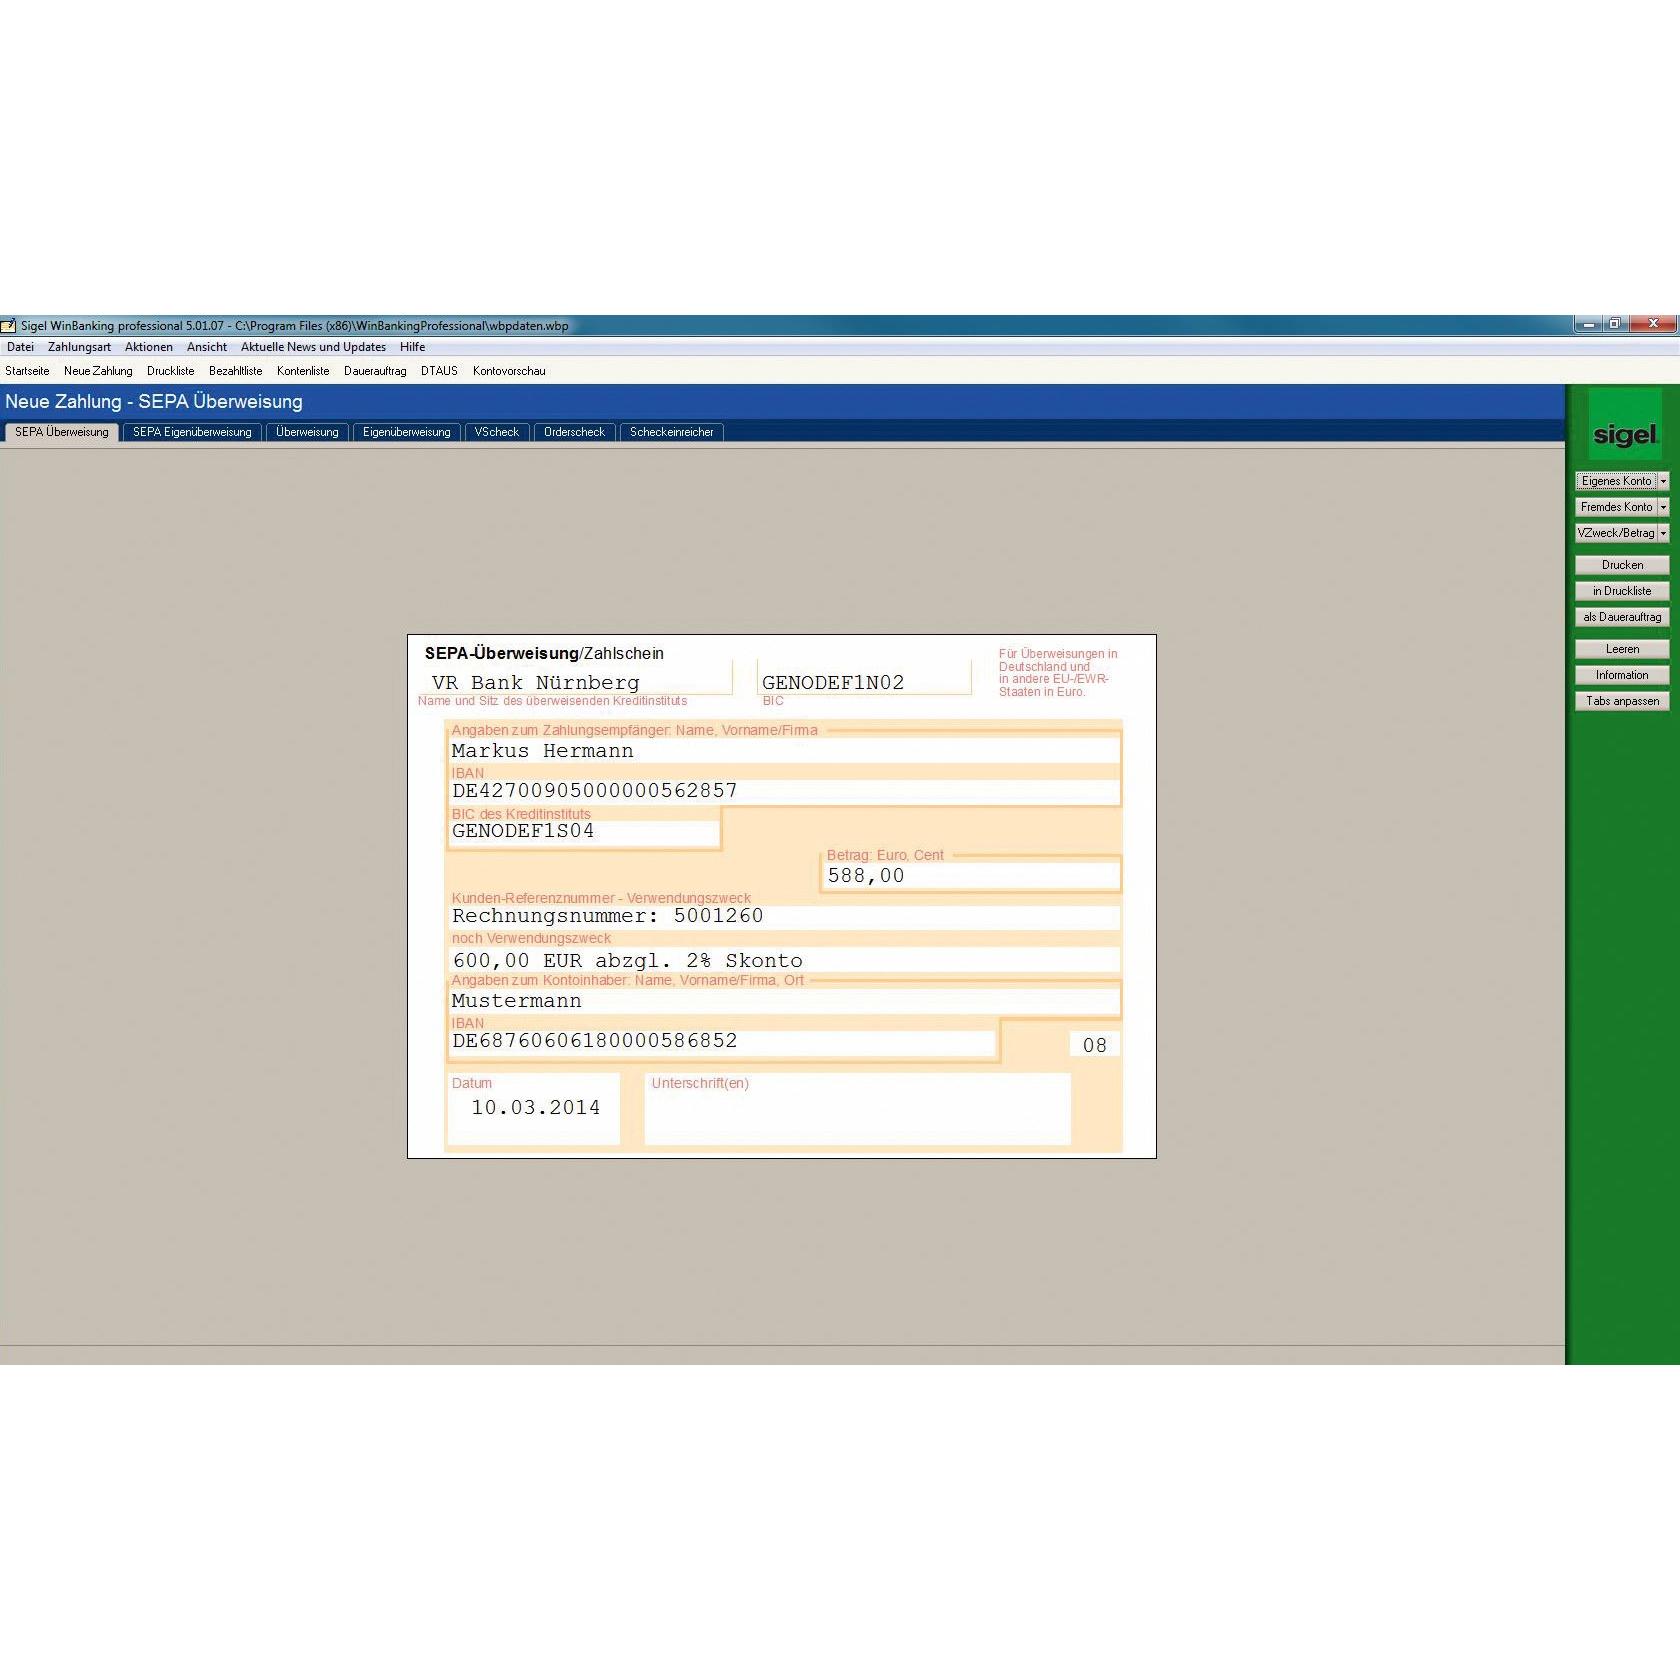The height and width of the screenshot is (1680, 1680).
Task: Open Druckliste in the toolbar
Action: (x=170, y=371)
